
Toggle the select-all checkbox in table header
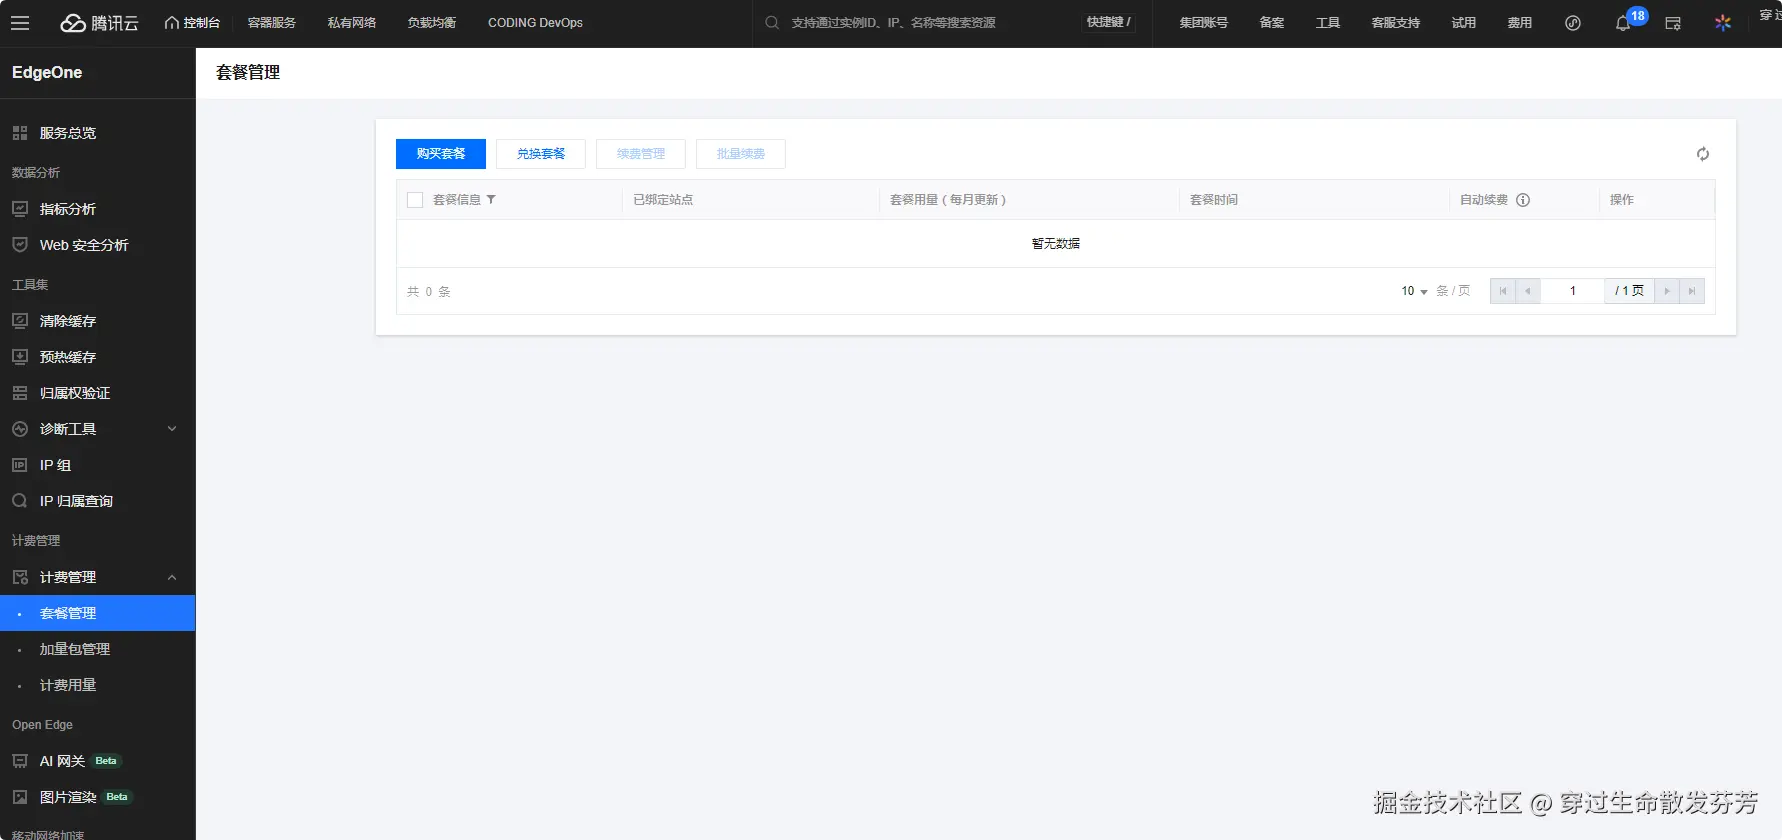415,200
